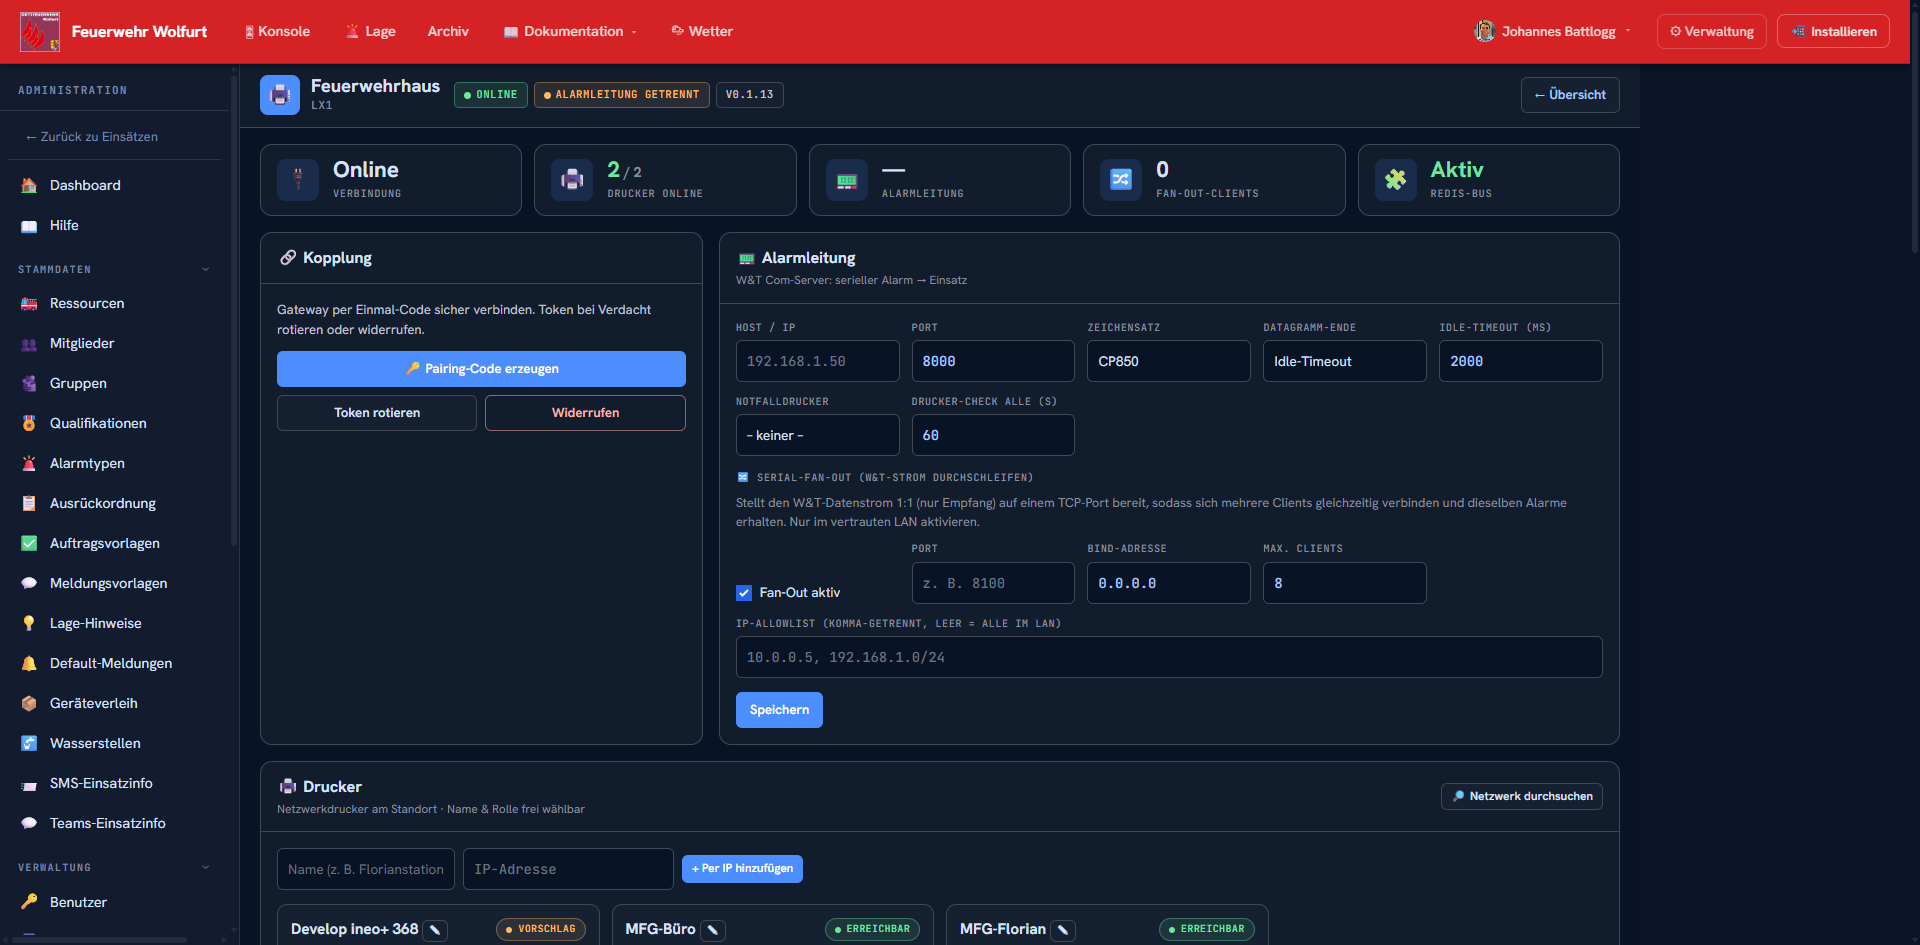Open the Zeichensatz CP850 dropdown
Image resolution: width=1920 pixels, height=945 pixels.
(1168, 361)
